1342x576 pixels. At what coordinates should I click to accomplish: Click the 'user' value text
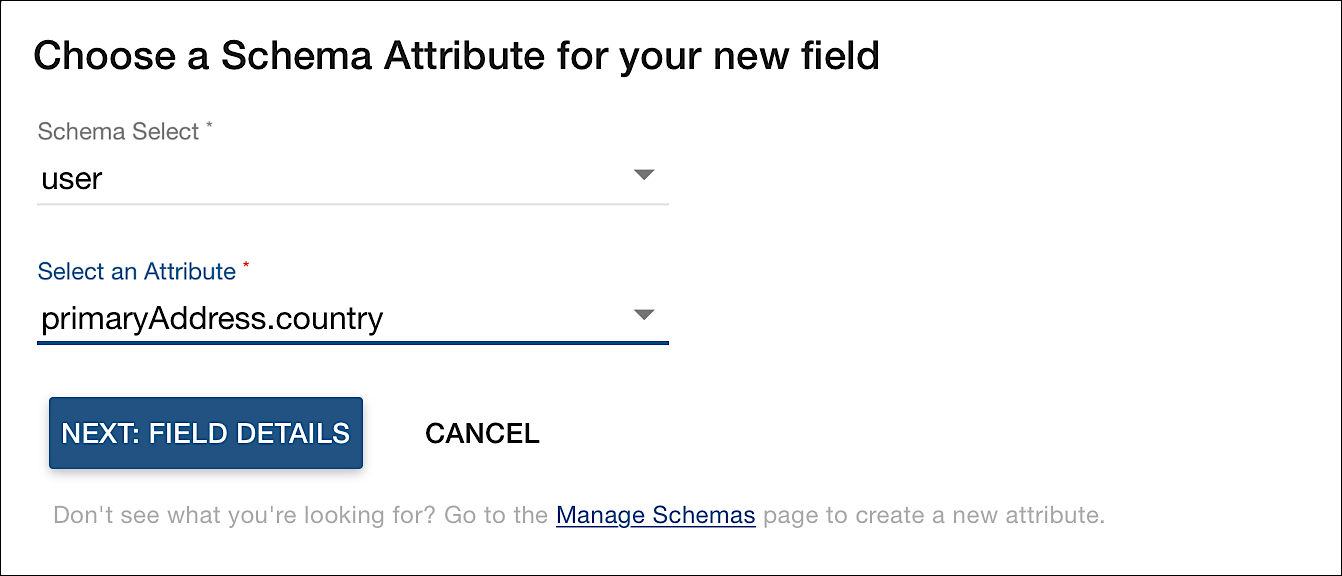72,180
